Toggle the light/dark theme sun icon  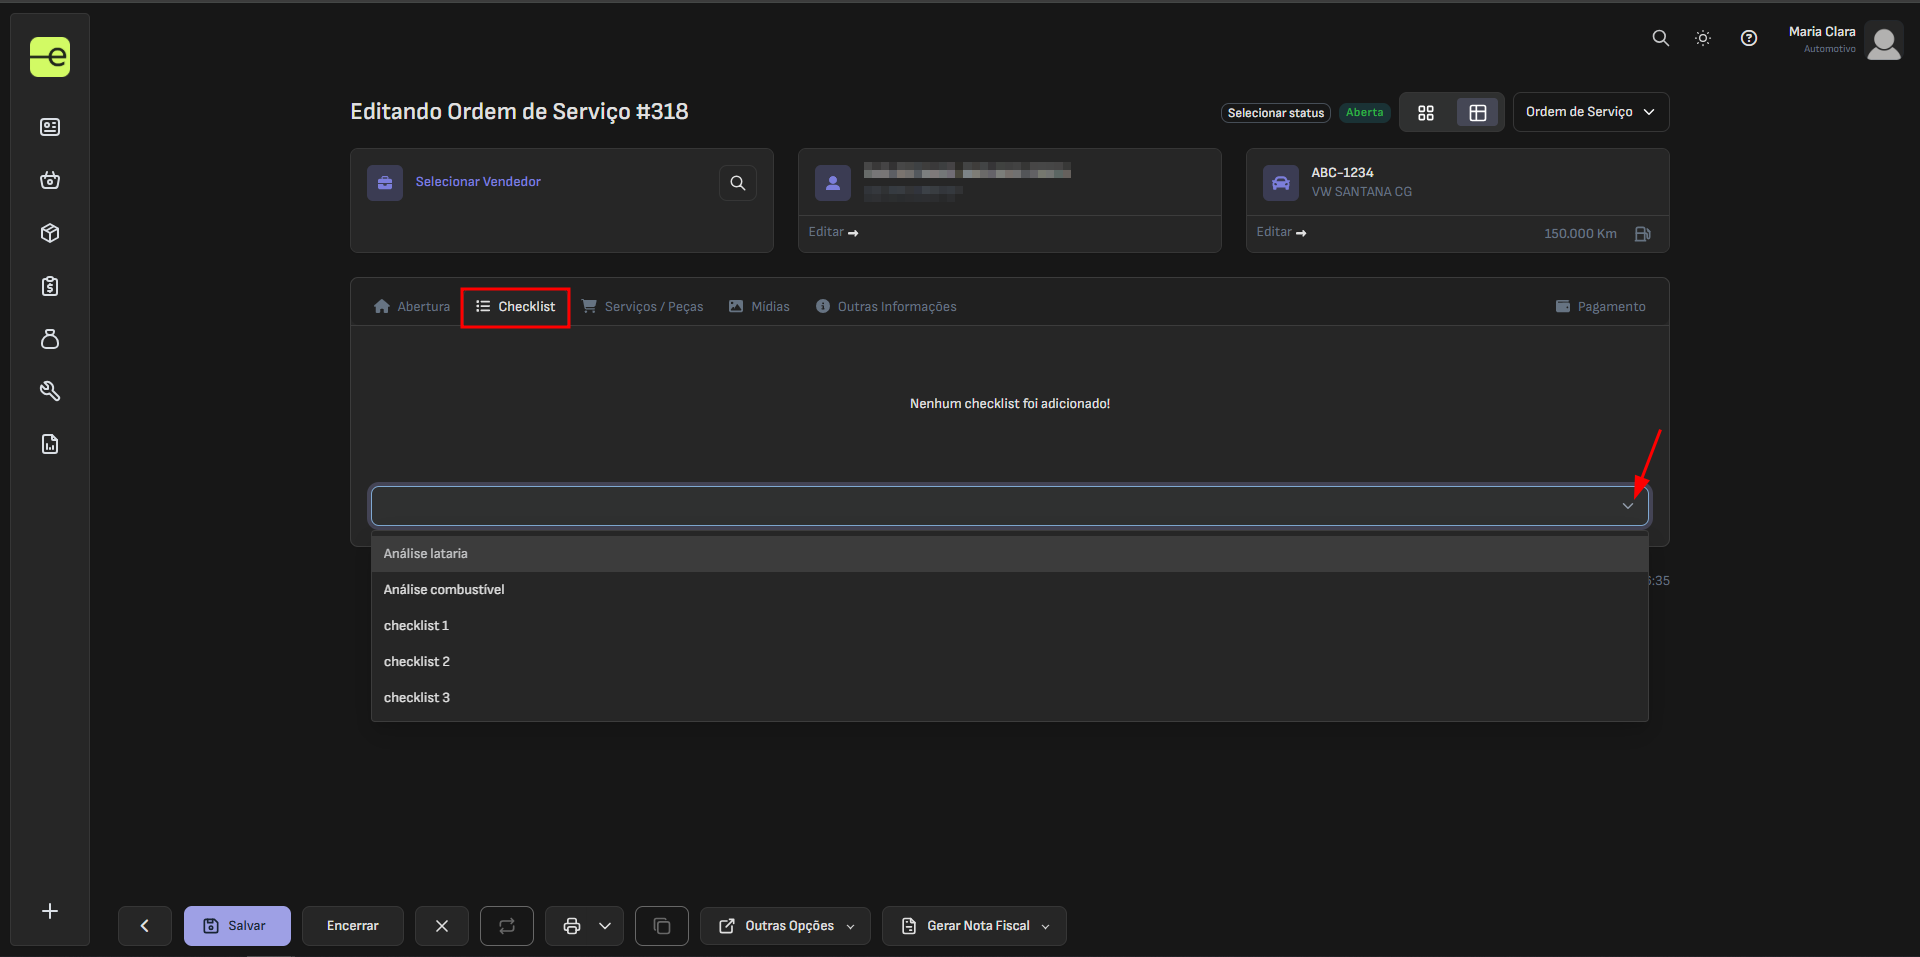point(1703,38)
